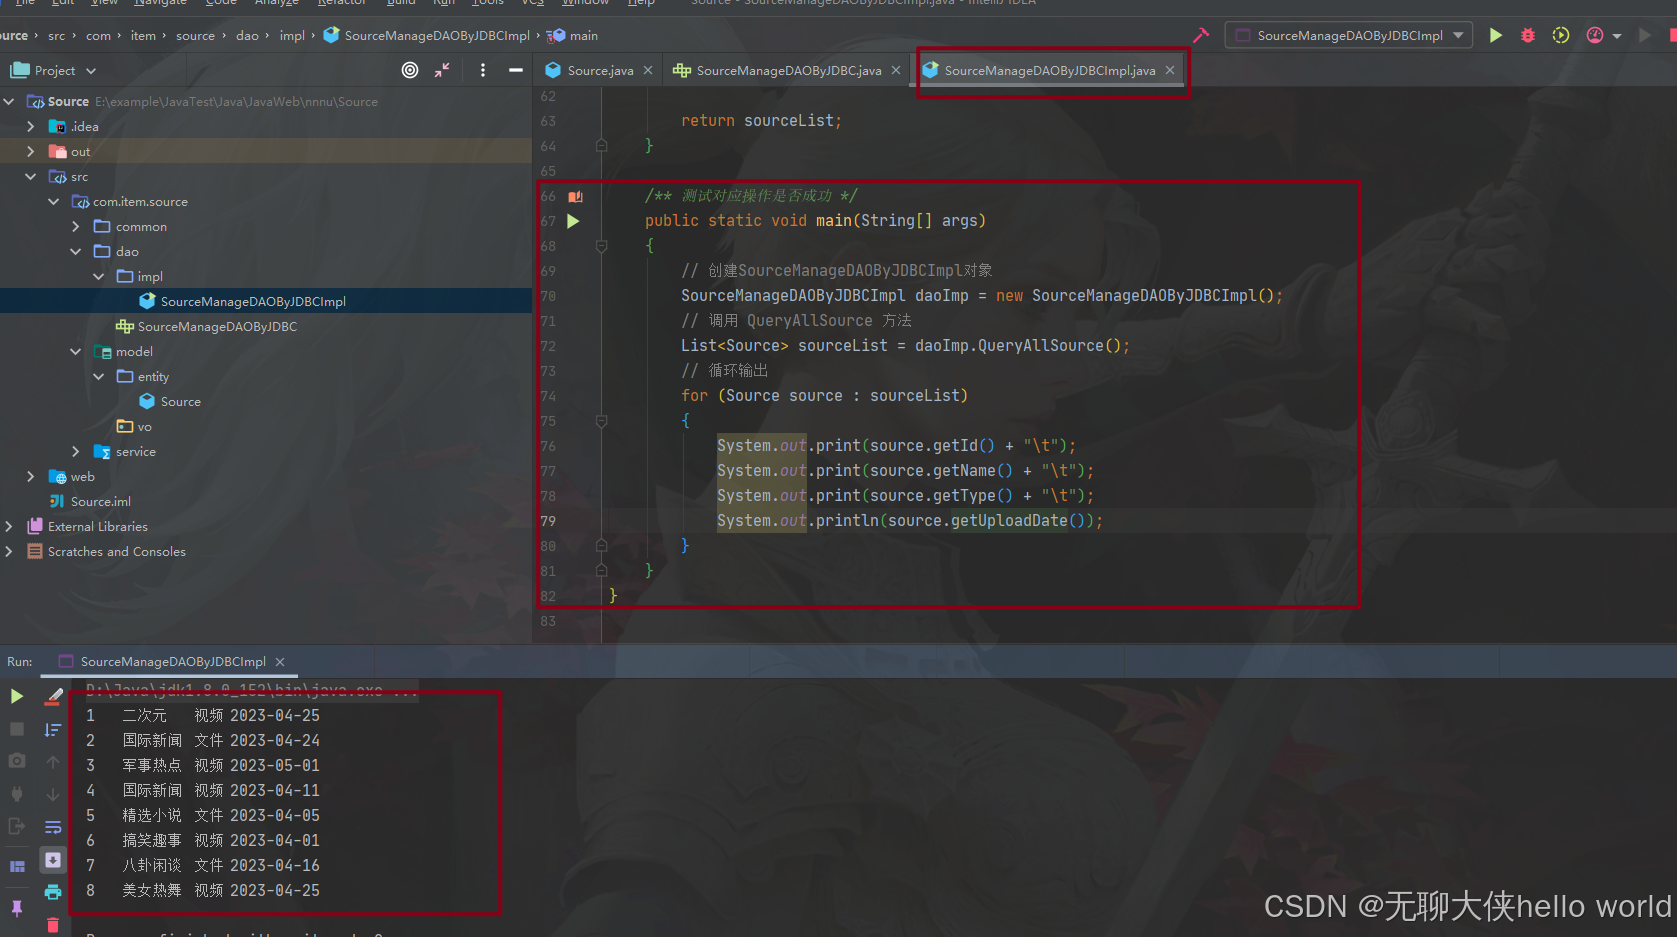Collapse the com.item.source package
Screen dimensions: 1677x937
point(53,201)
